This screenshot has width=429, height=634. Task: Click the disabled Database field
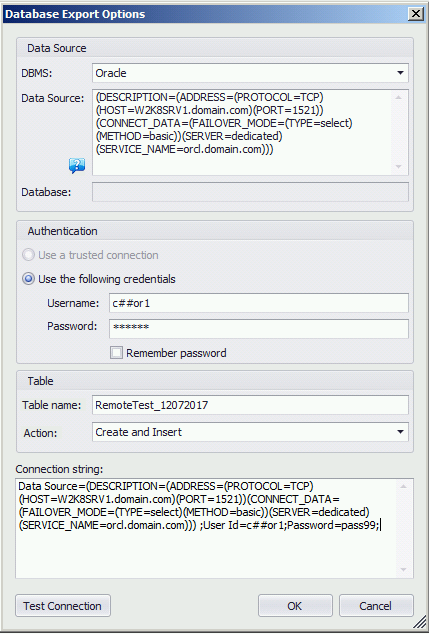tap(250, 192)
